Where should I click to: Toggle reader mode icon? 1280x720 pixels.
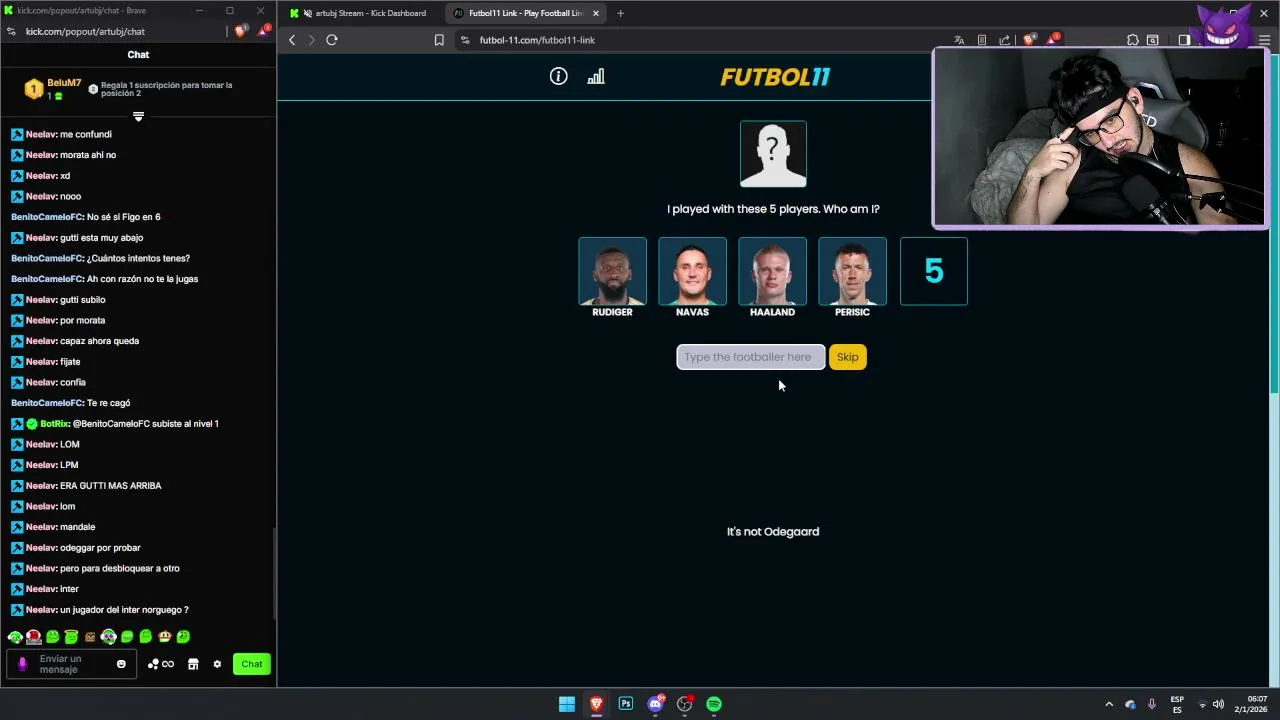click(982, 40)
